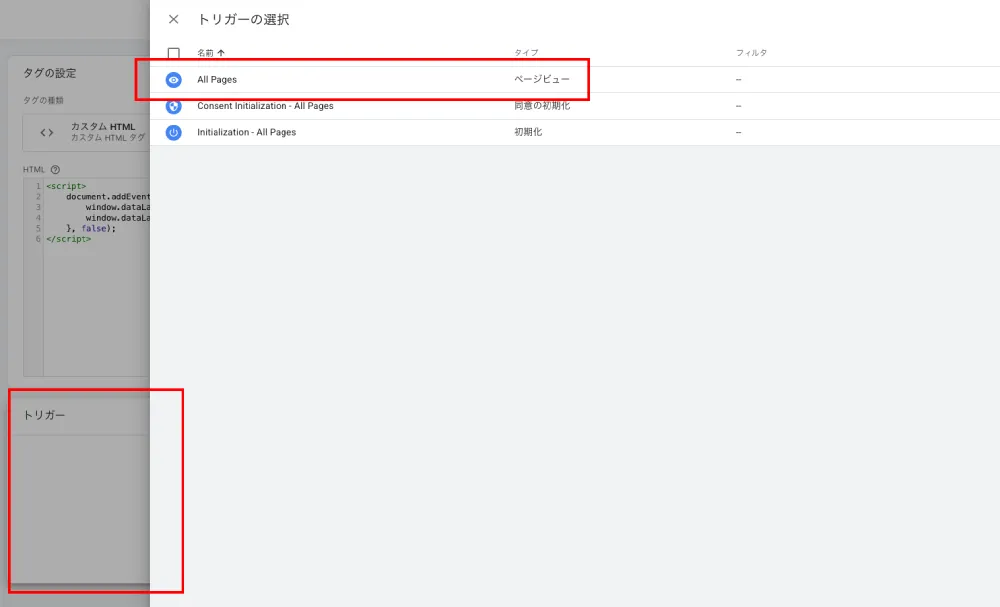This screenshot has height=607, width=1000.
Task: Click the タイプ column header
Action: (x=526, y=53)
